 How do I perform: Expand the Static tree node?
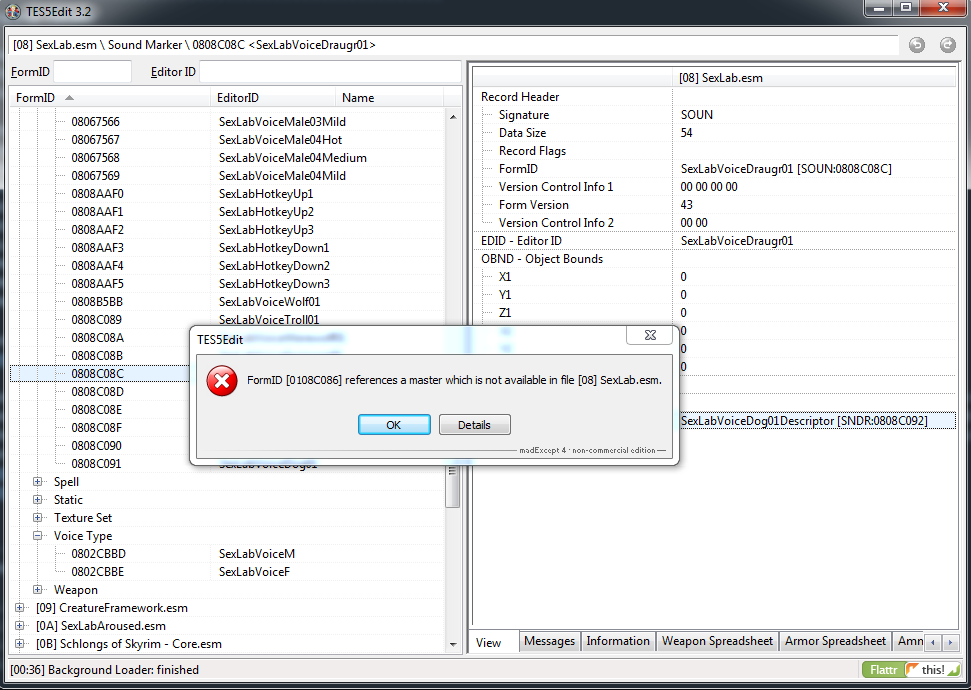[x=38, y=499]
